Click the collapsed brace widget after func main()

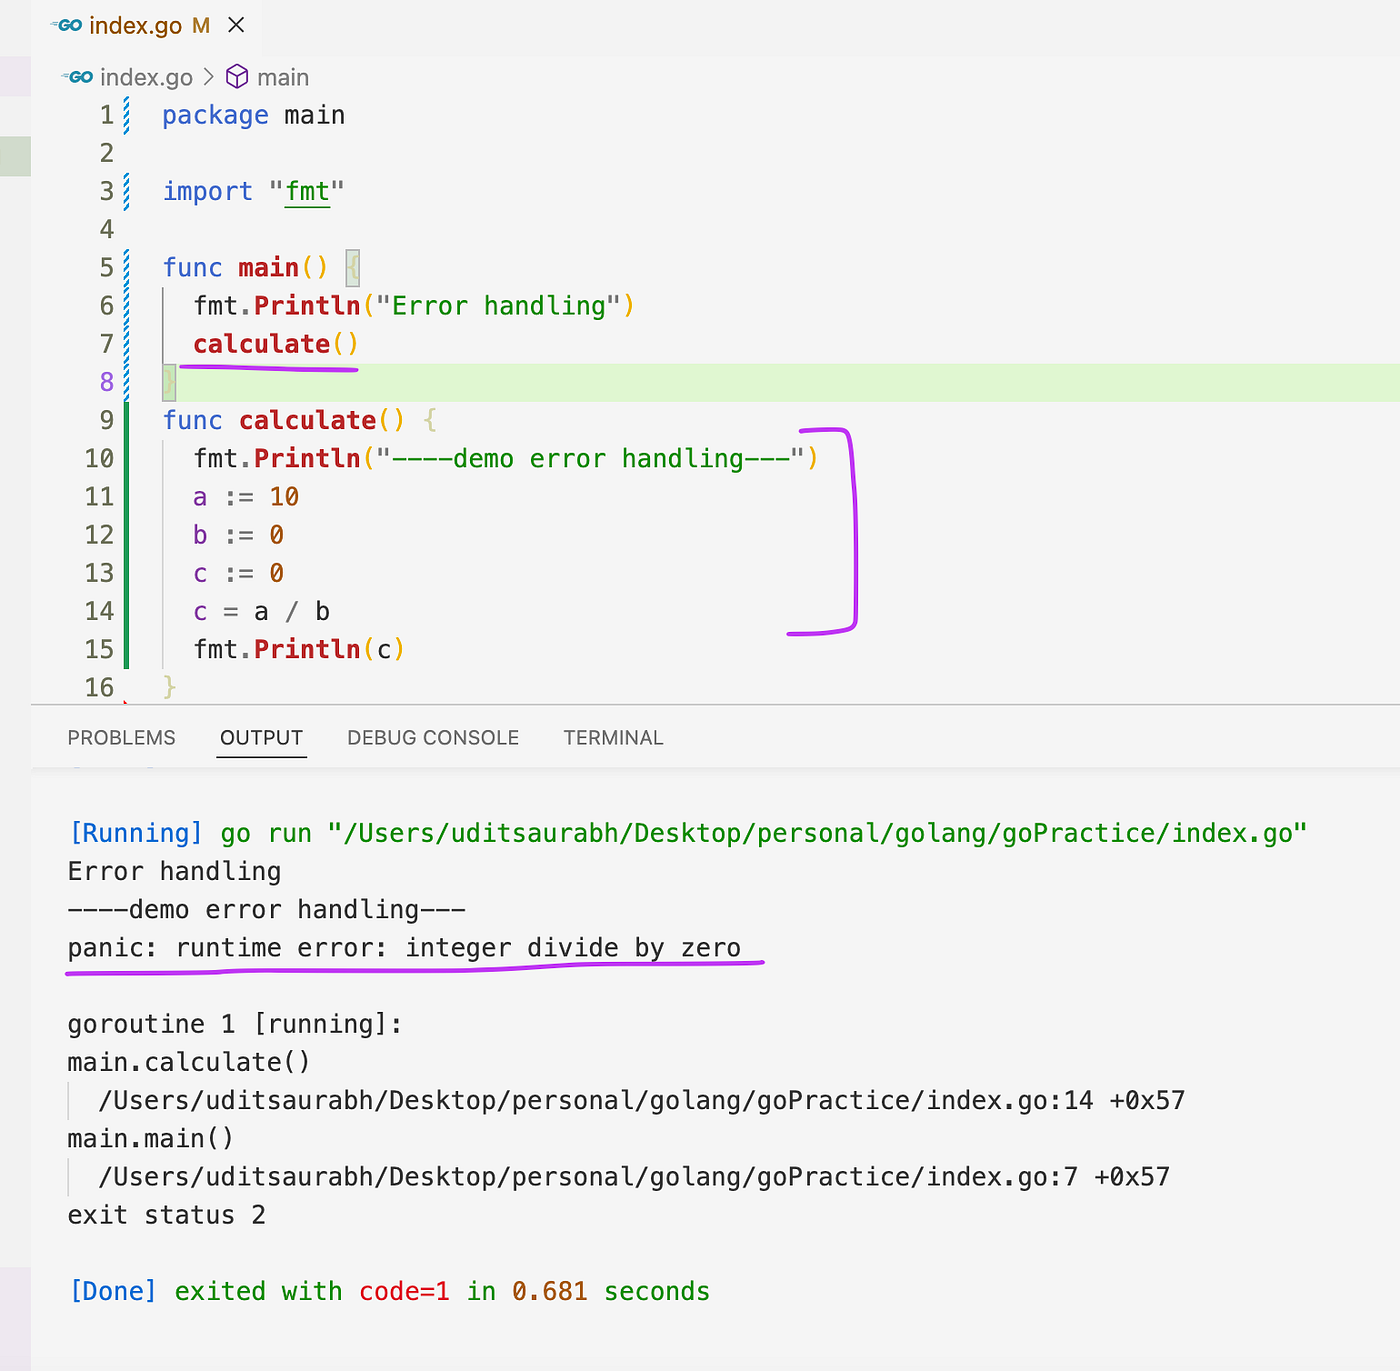(x=352, y=267)
